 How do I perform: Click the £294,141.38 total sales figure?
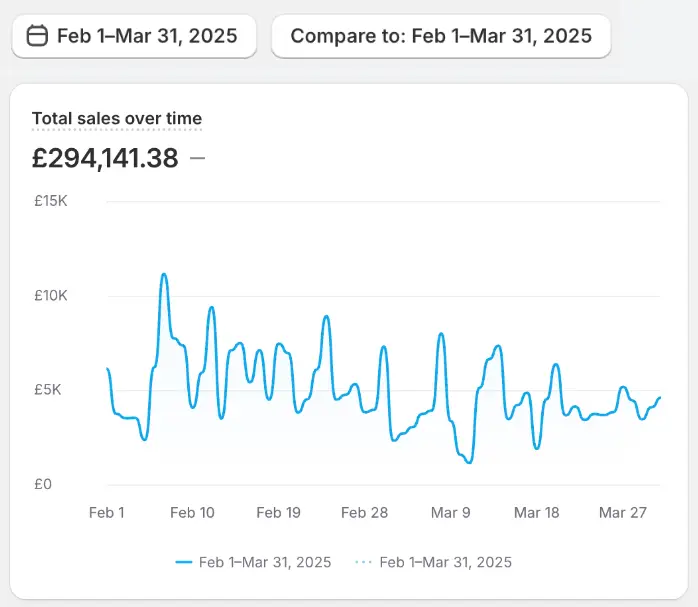pyautogui.click(x=105, y=158)
